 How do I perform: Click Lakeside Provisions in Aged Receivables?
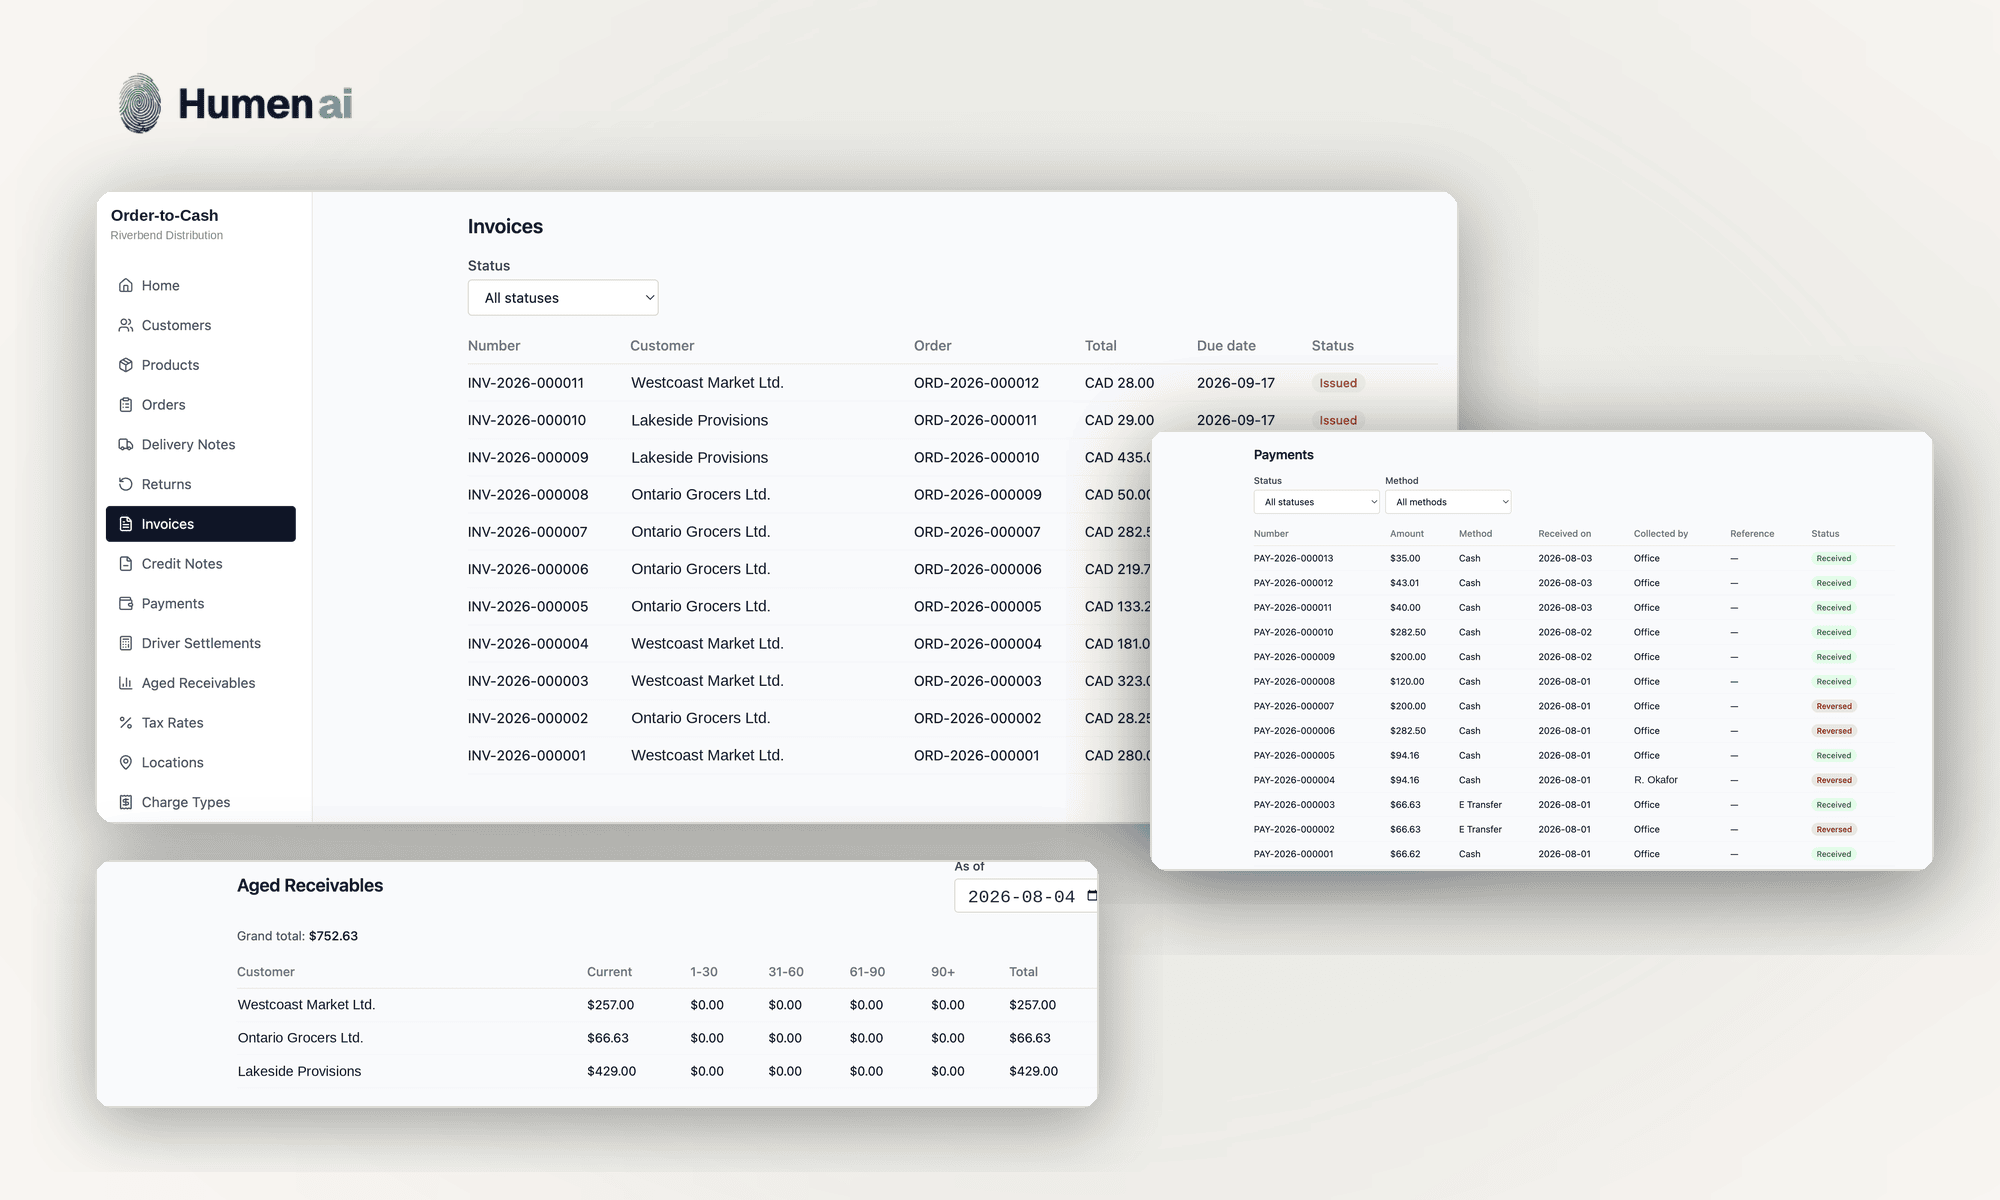[x=299, y=1071]
